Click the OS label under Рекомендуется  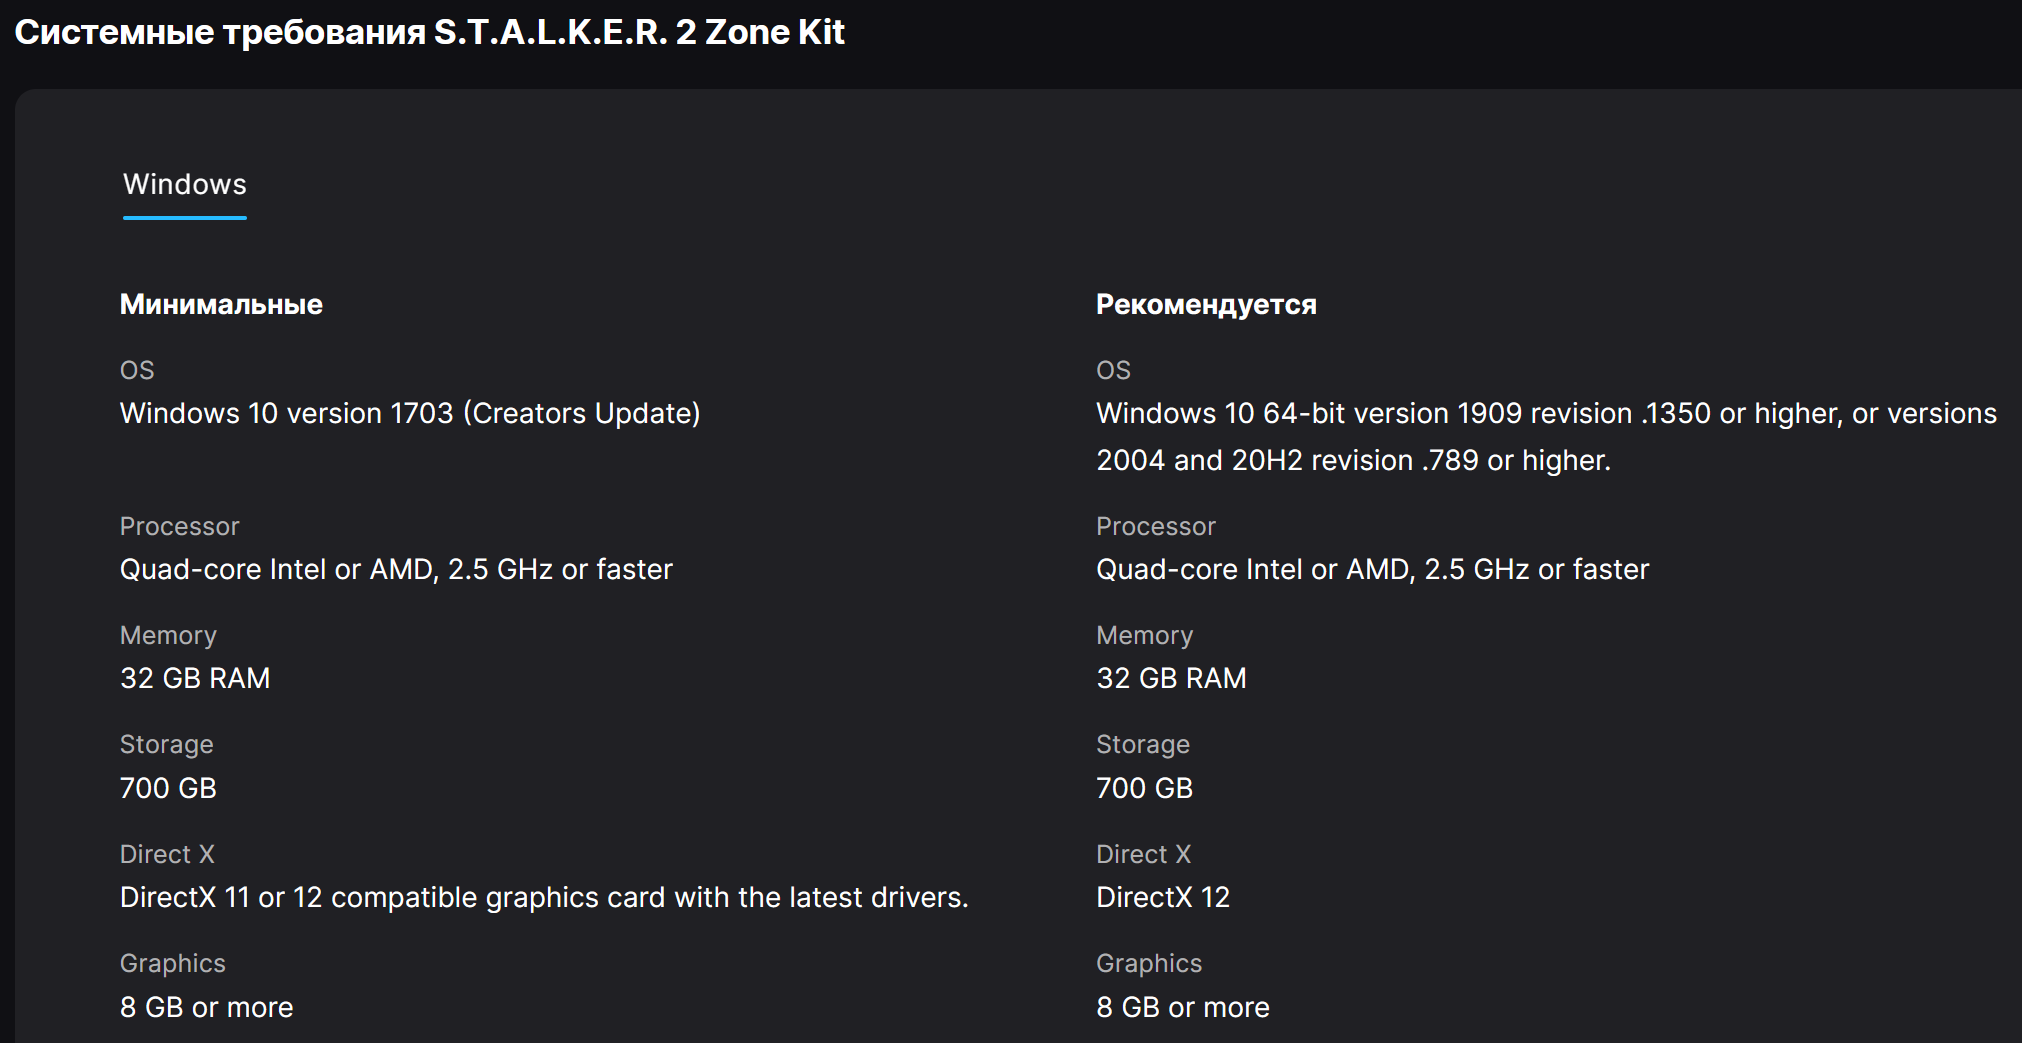(1113, 370)
